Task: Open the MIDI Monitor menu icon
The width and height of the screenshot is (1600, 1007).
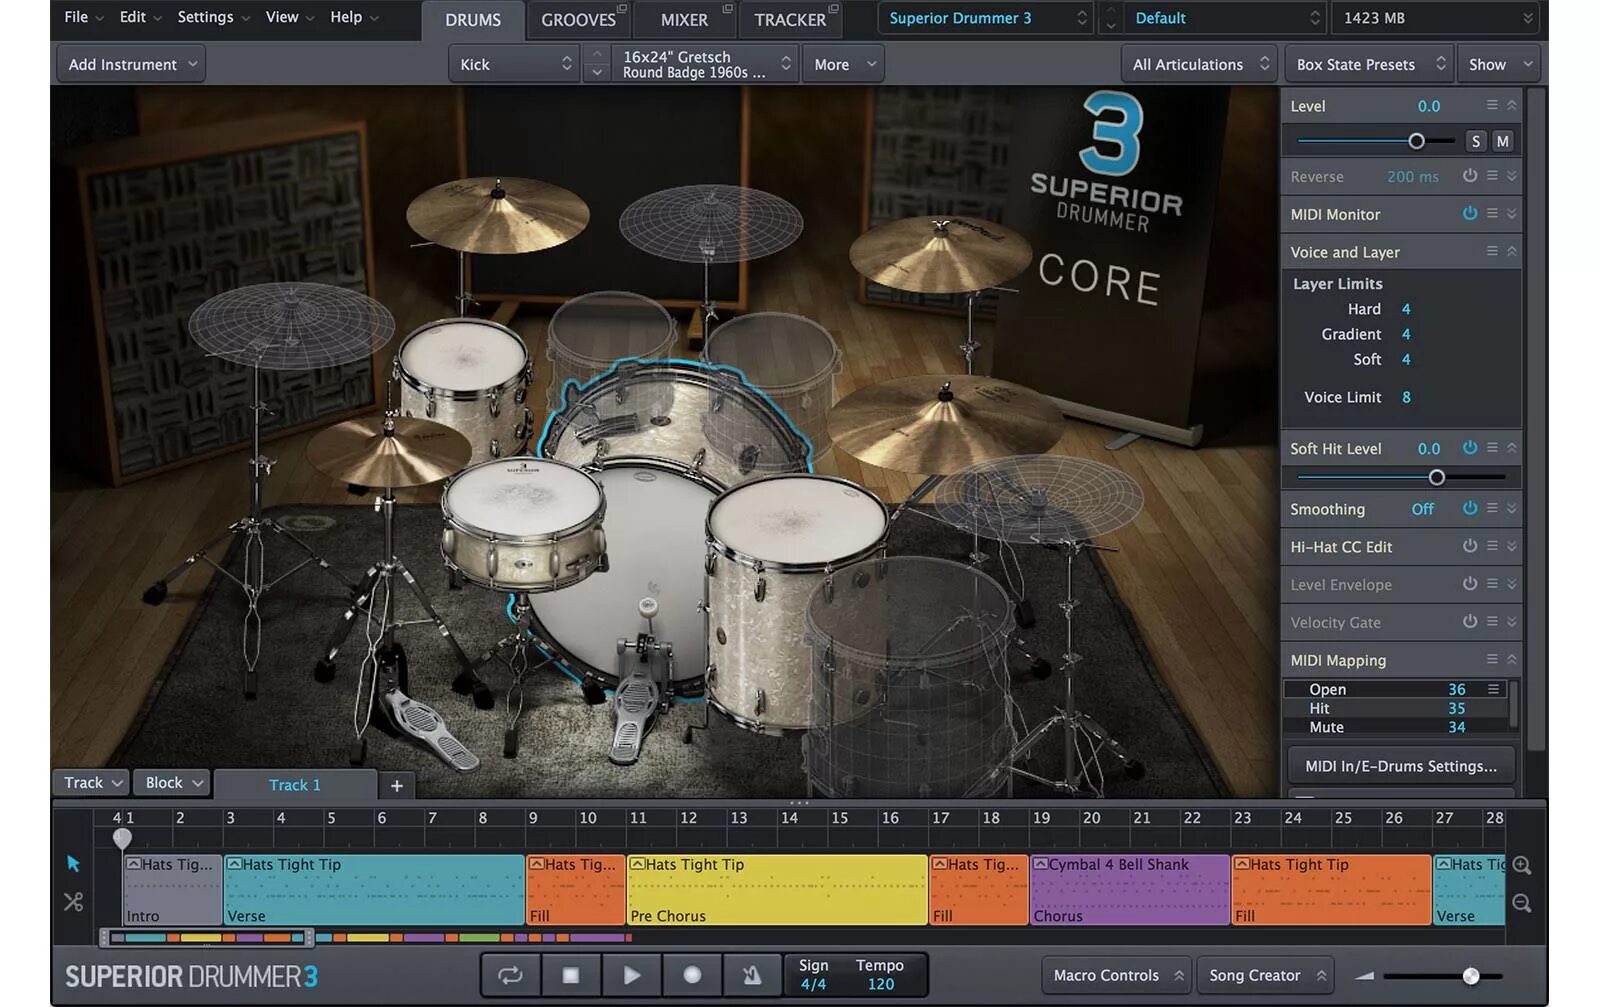Action: pos(1492,213)
